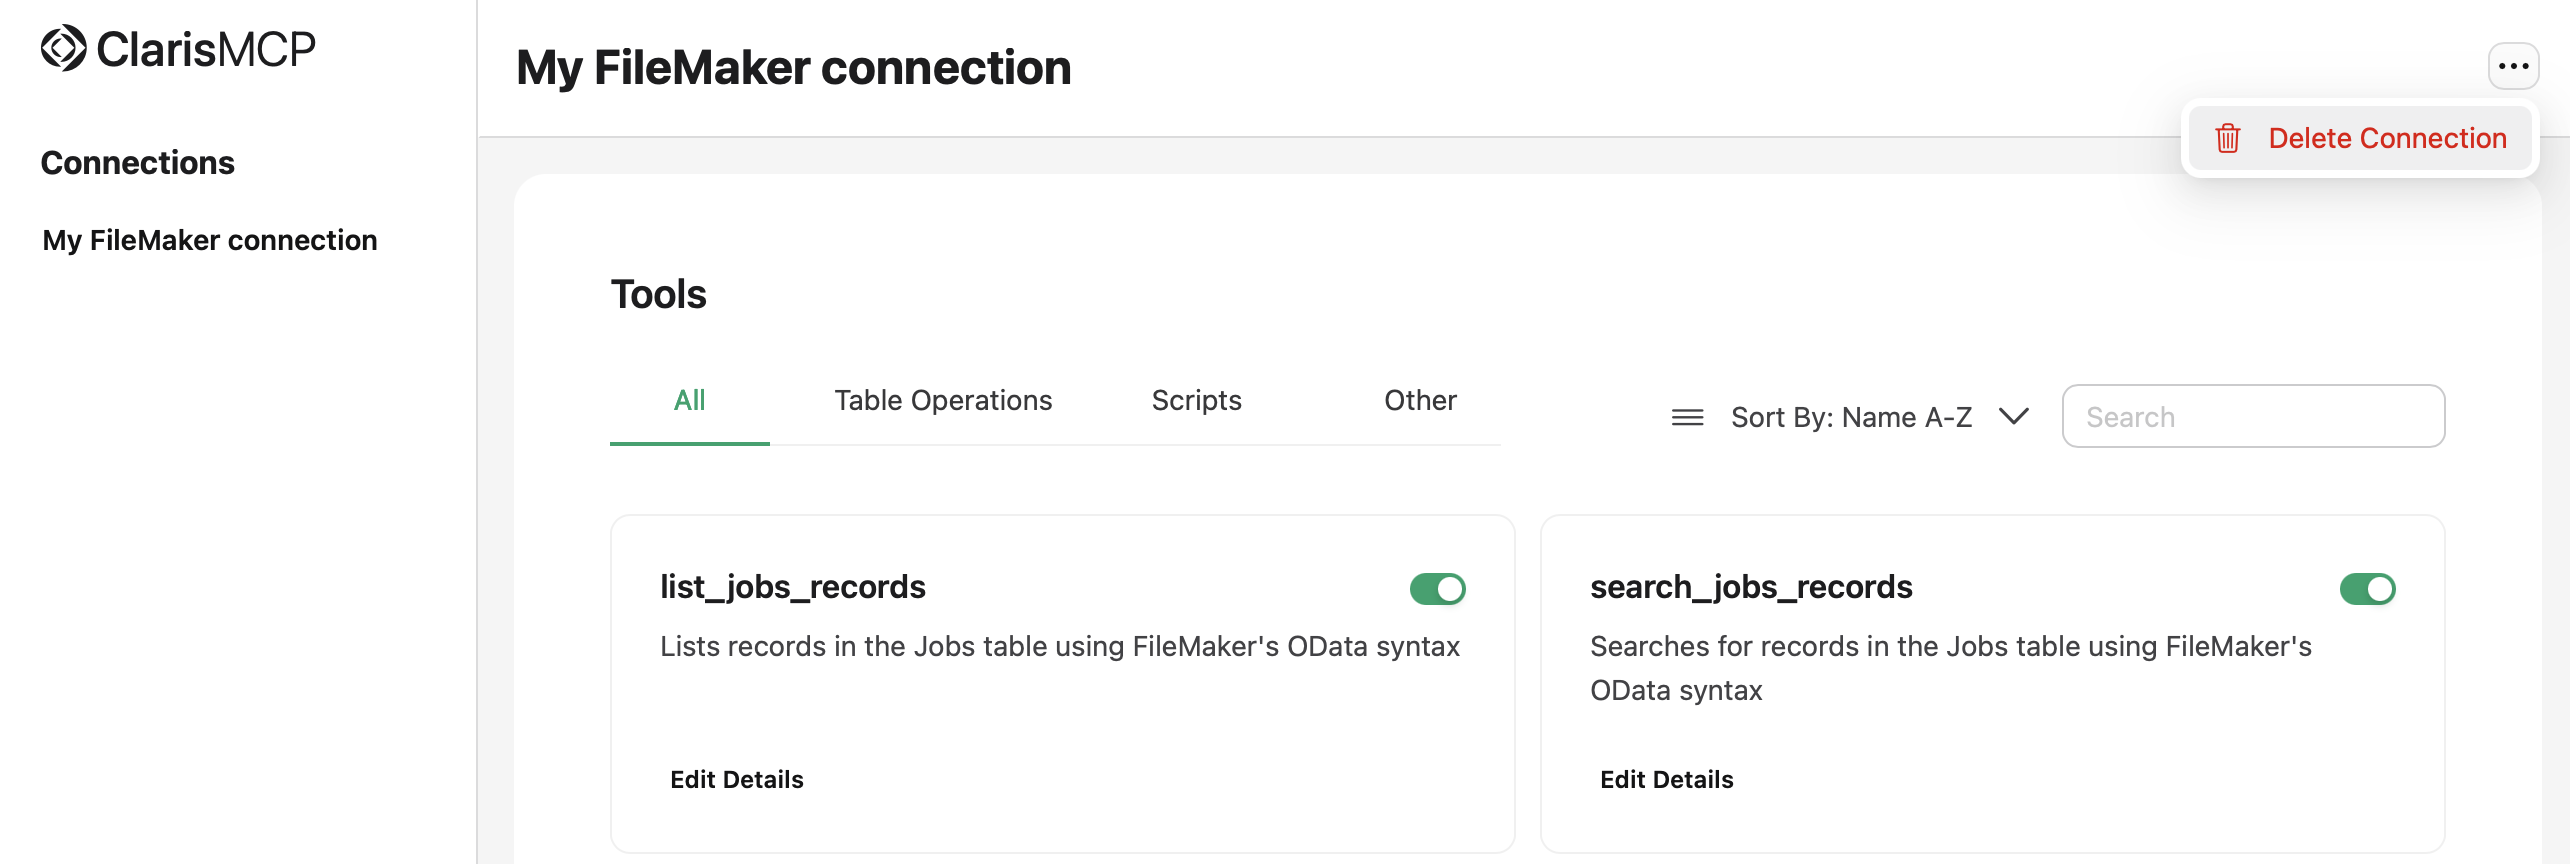Viewport: 2570px width, 864px height.
Task: Open Sort By: Name A-Z dropdown
Action: click(x=1851, y=417)
